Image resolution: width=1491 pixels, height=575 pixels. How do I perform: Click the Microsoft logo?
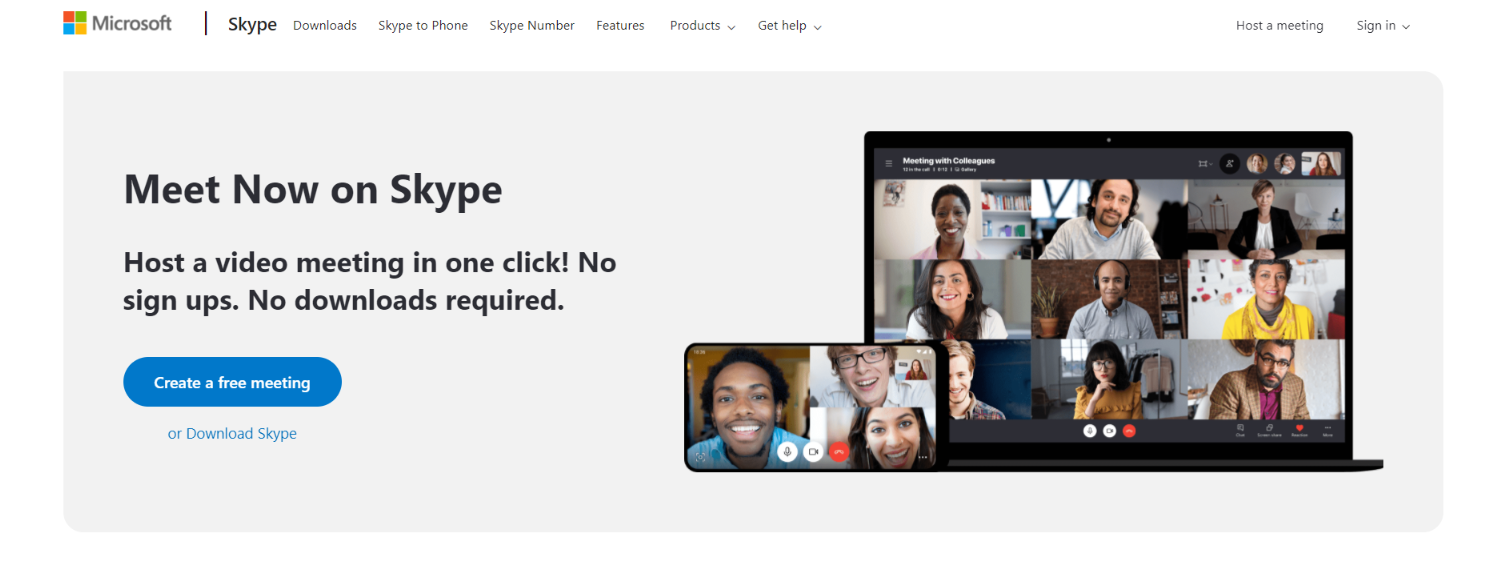117,23
